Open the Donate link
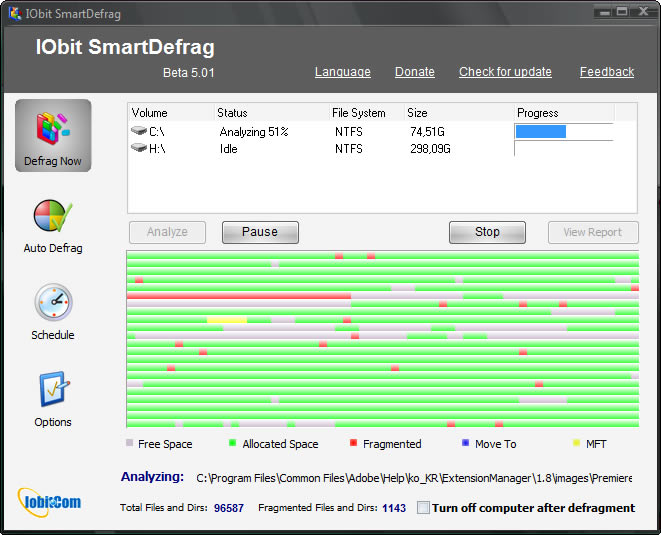This screenshot has width=661, height=535. pos(415,72)
